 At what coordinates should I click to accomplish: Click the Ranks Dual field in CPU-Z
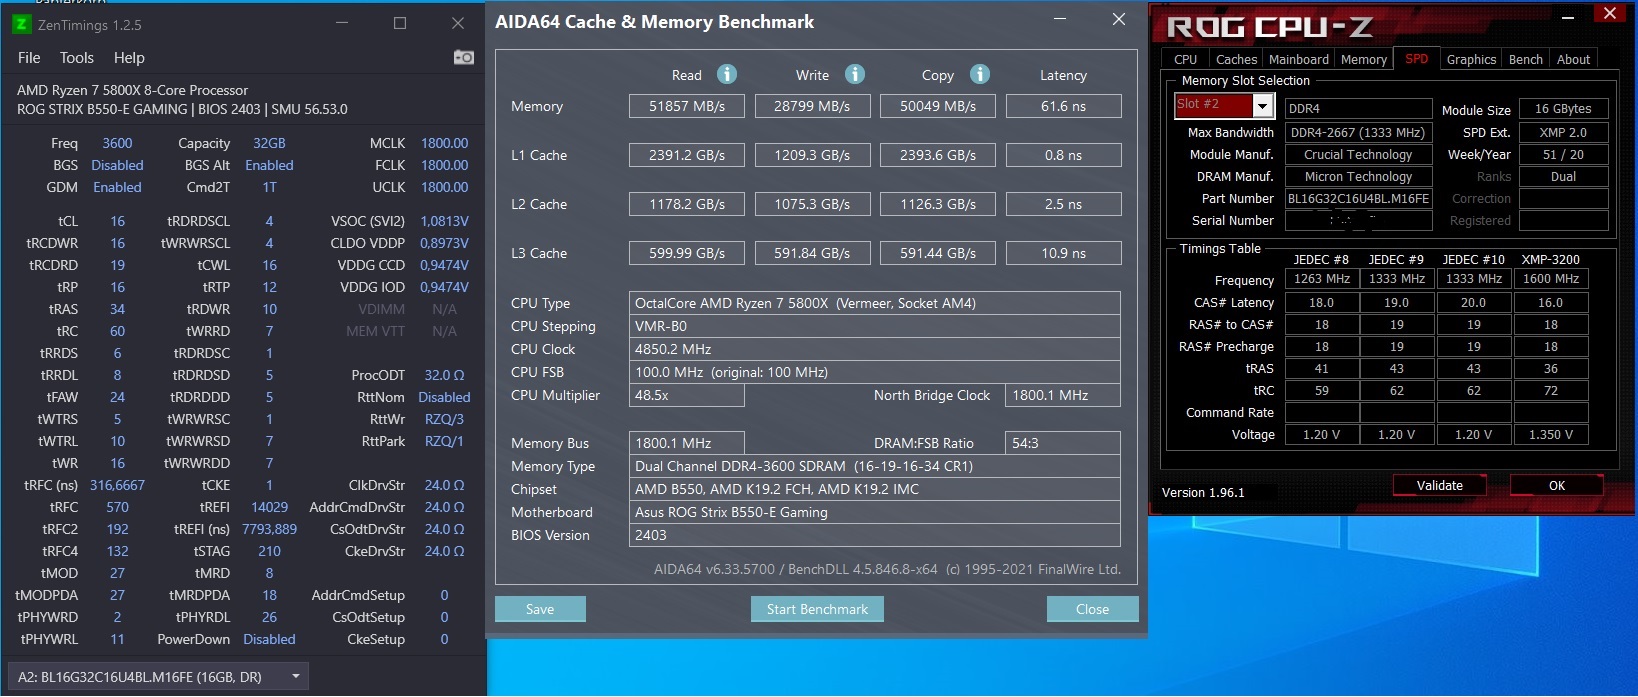pos(1563,177)
